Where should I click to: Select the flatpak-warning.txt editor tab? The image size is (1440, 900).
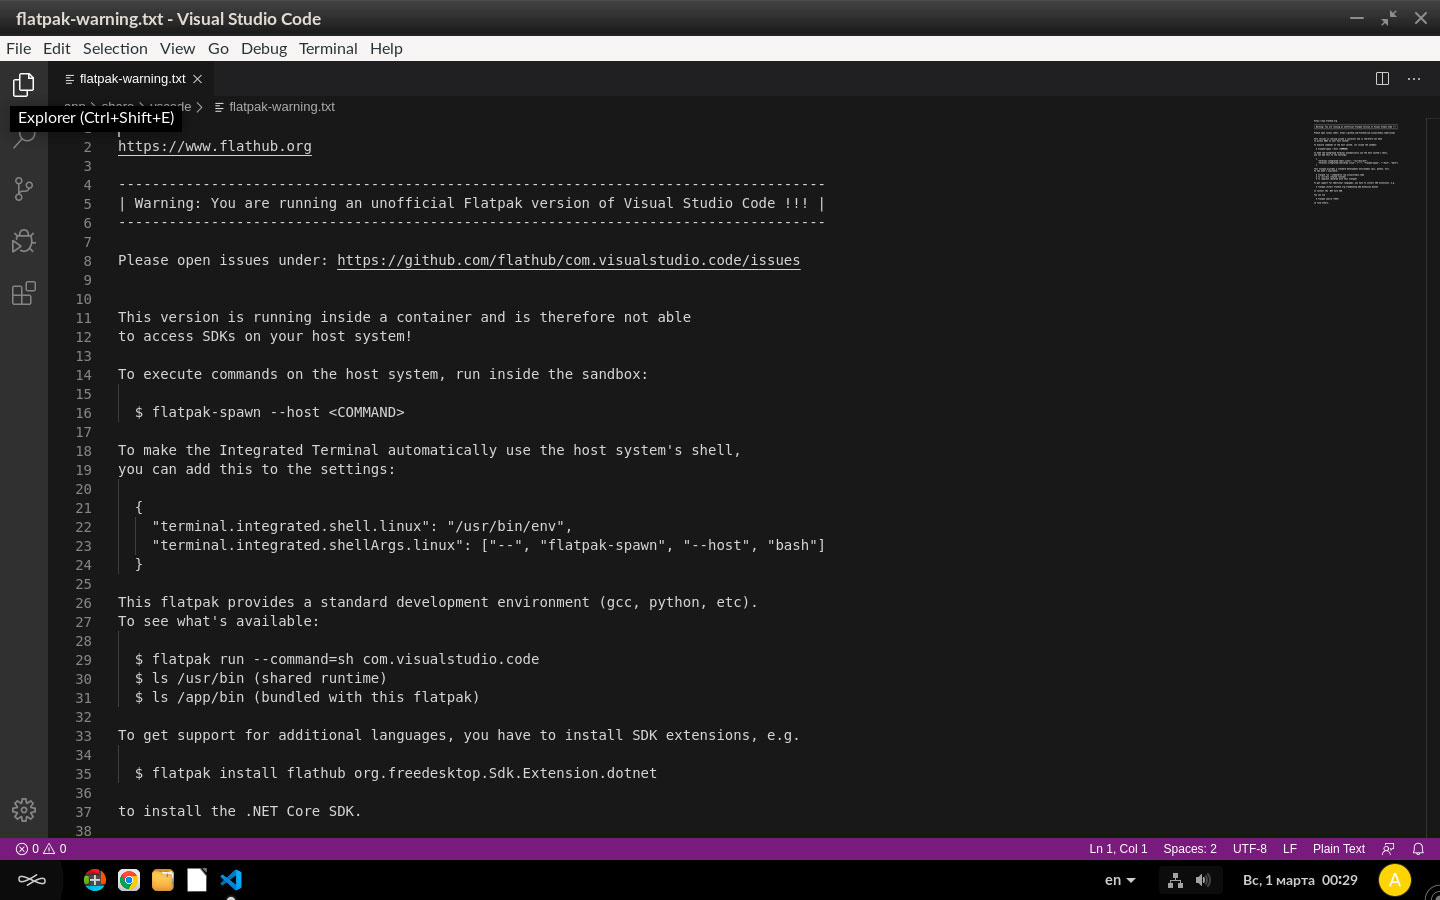(131, 79)
